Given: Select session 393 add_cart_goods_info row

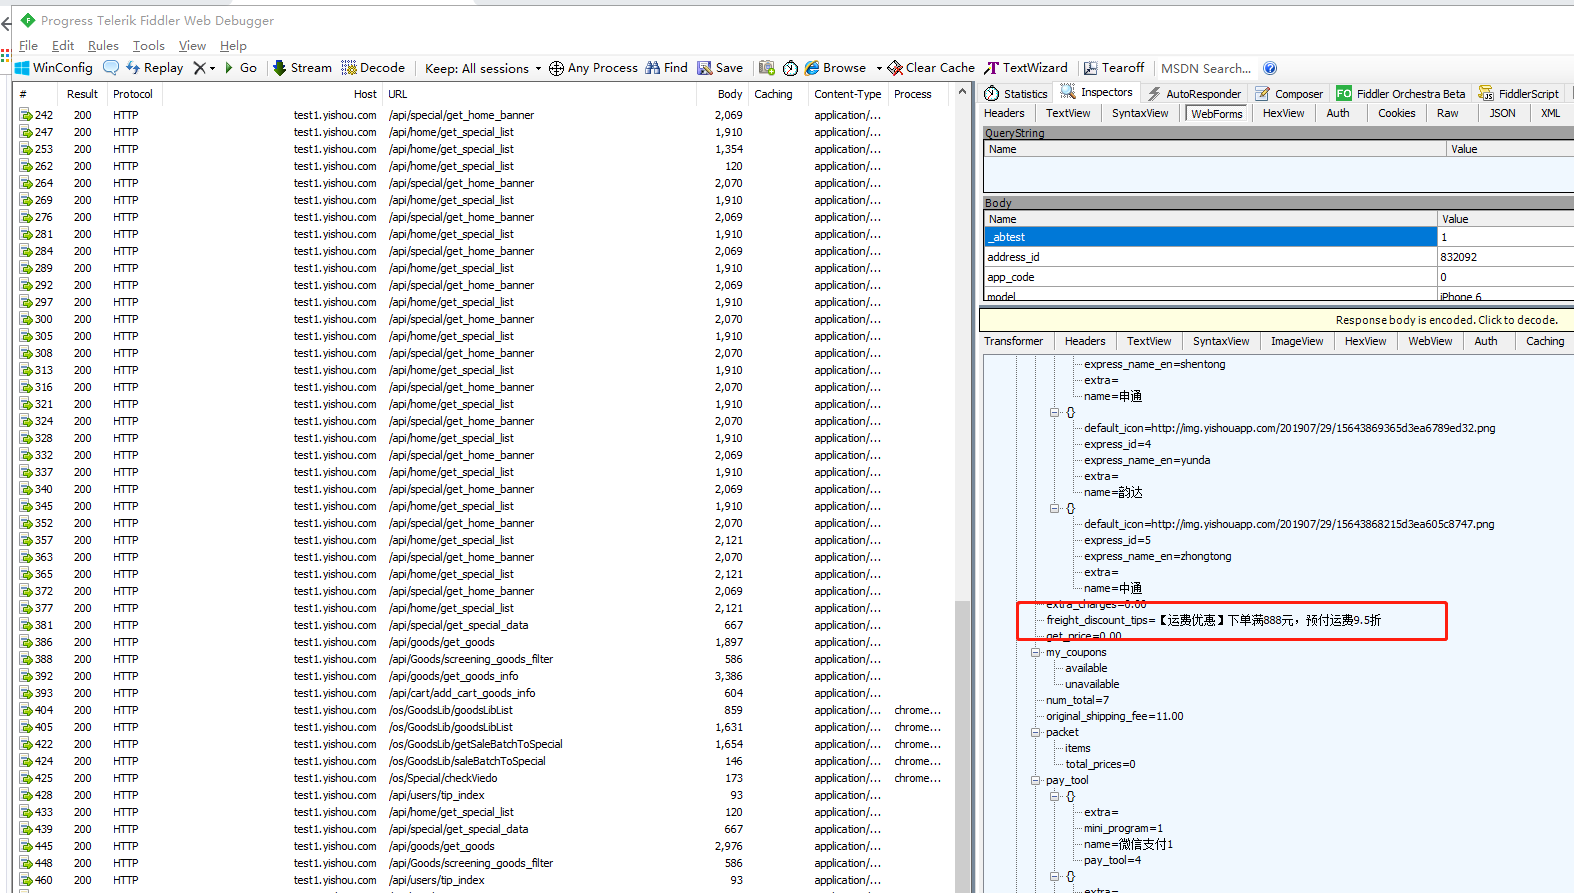Looking at the screenshot, I should pos(483,693).
